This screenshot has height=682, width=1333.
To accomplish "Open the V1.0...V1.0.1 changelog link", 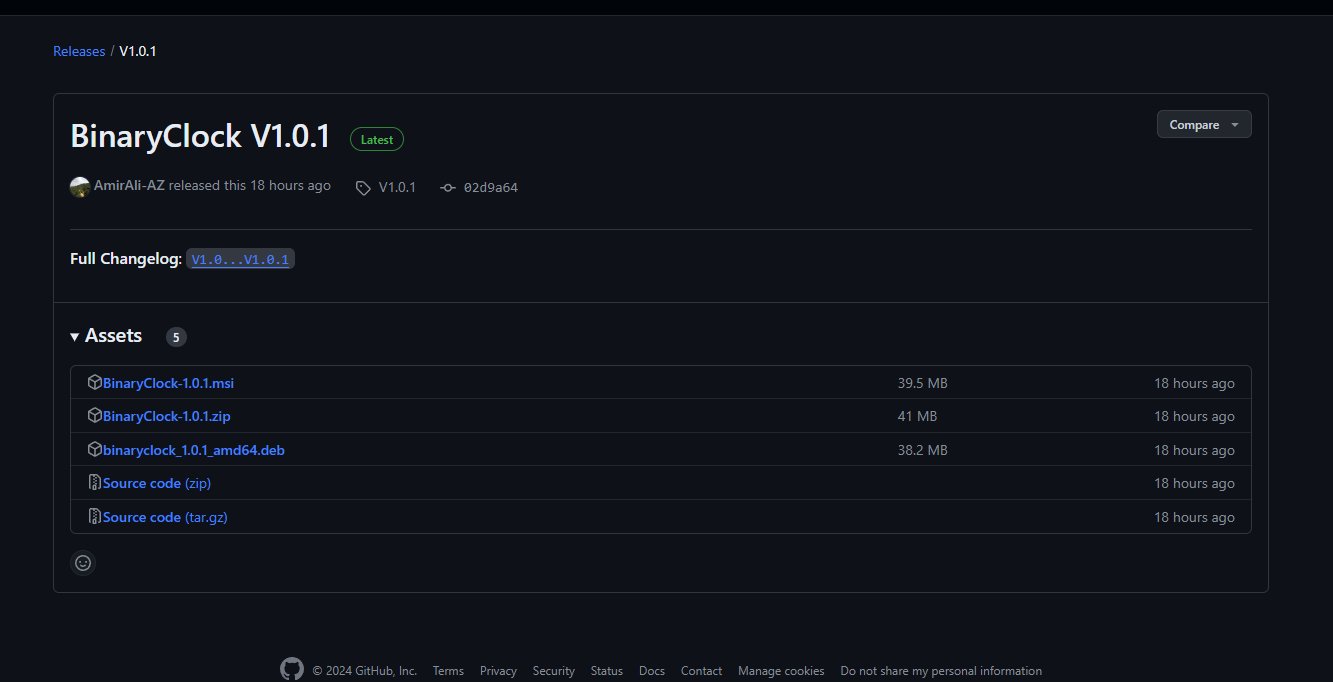I will coord(240,260).
